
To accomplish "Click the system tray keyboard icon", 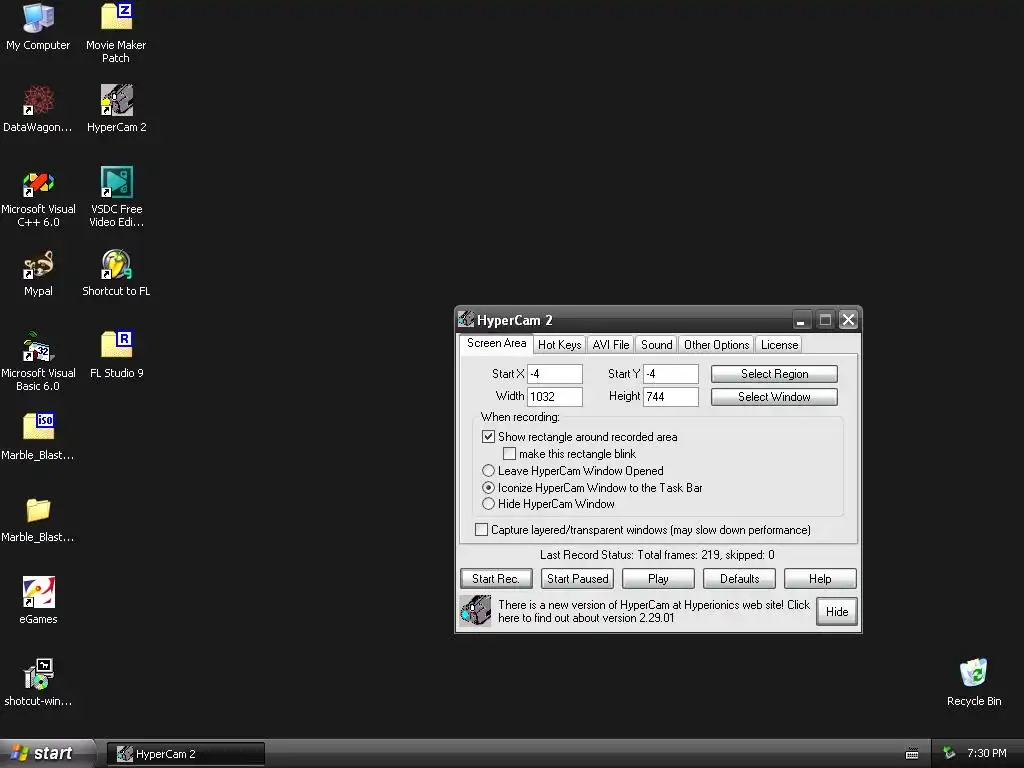I will pyautogui.click(x=912, y=754).
